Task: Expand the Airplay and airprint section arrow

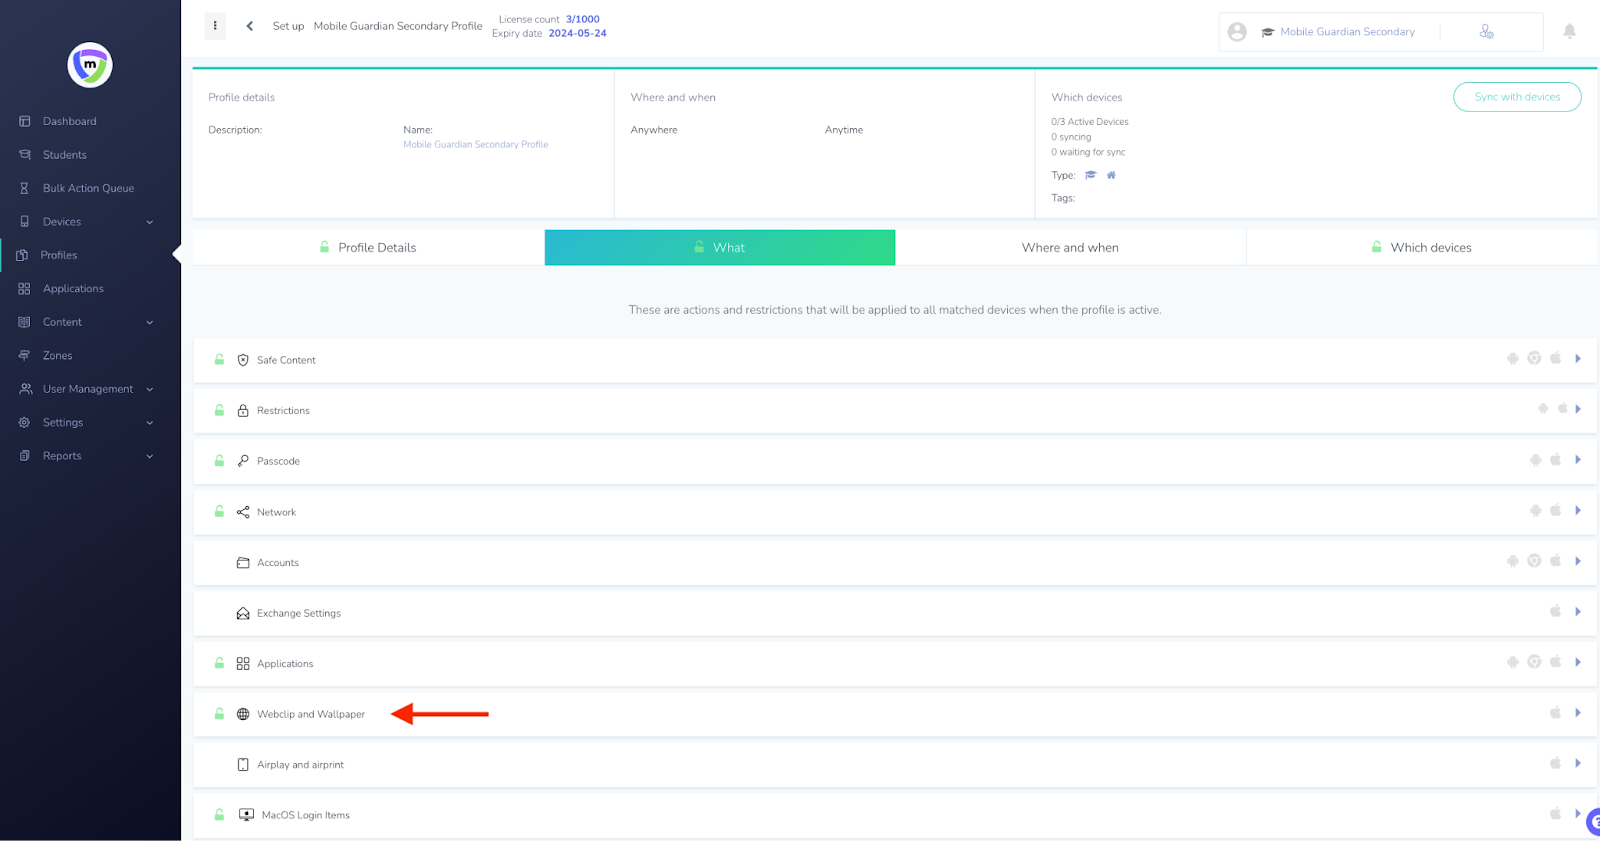Action: click(1578, 763)
